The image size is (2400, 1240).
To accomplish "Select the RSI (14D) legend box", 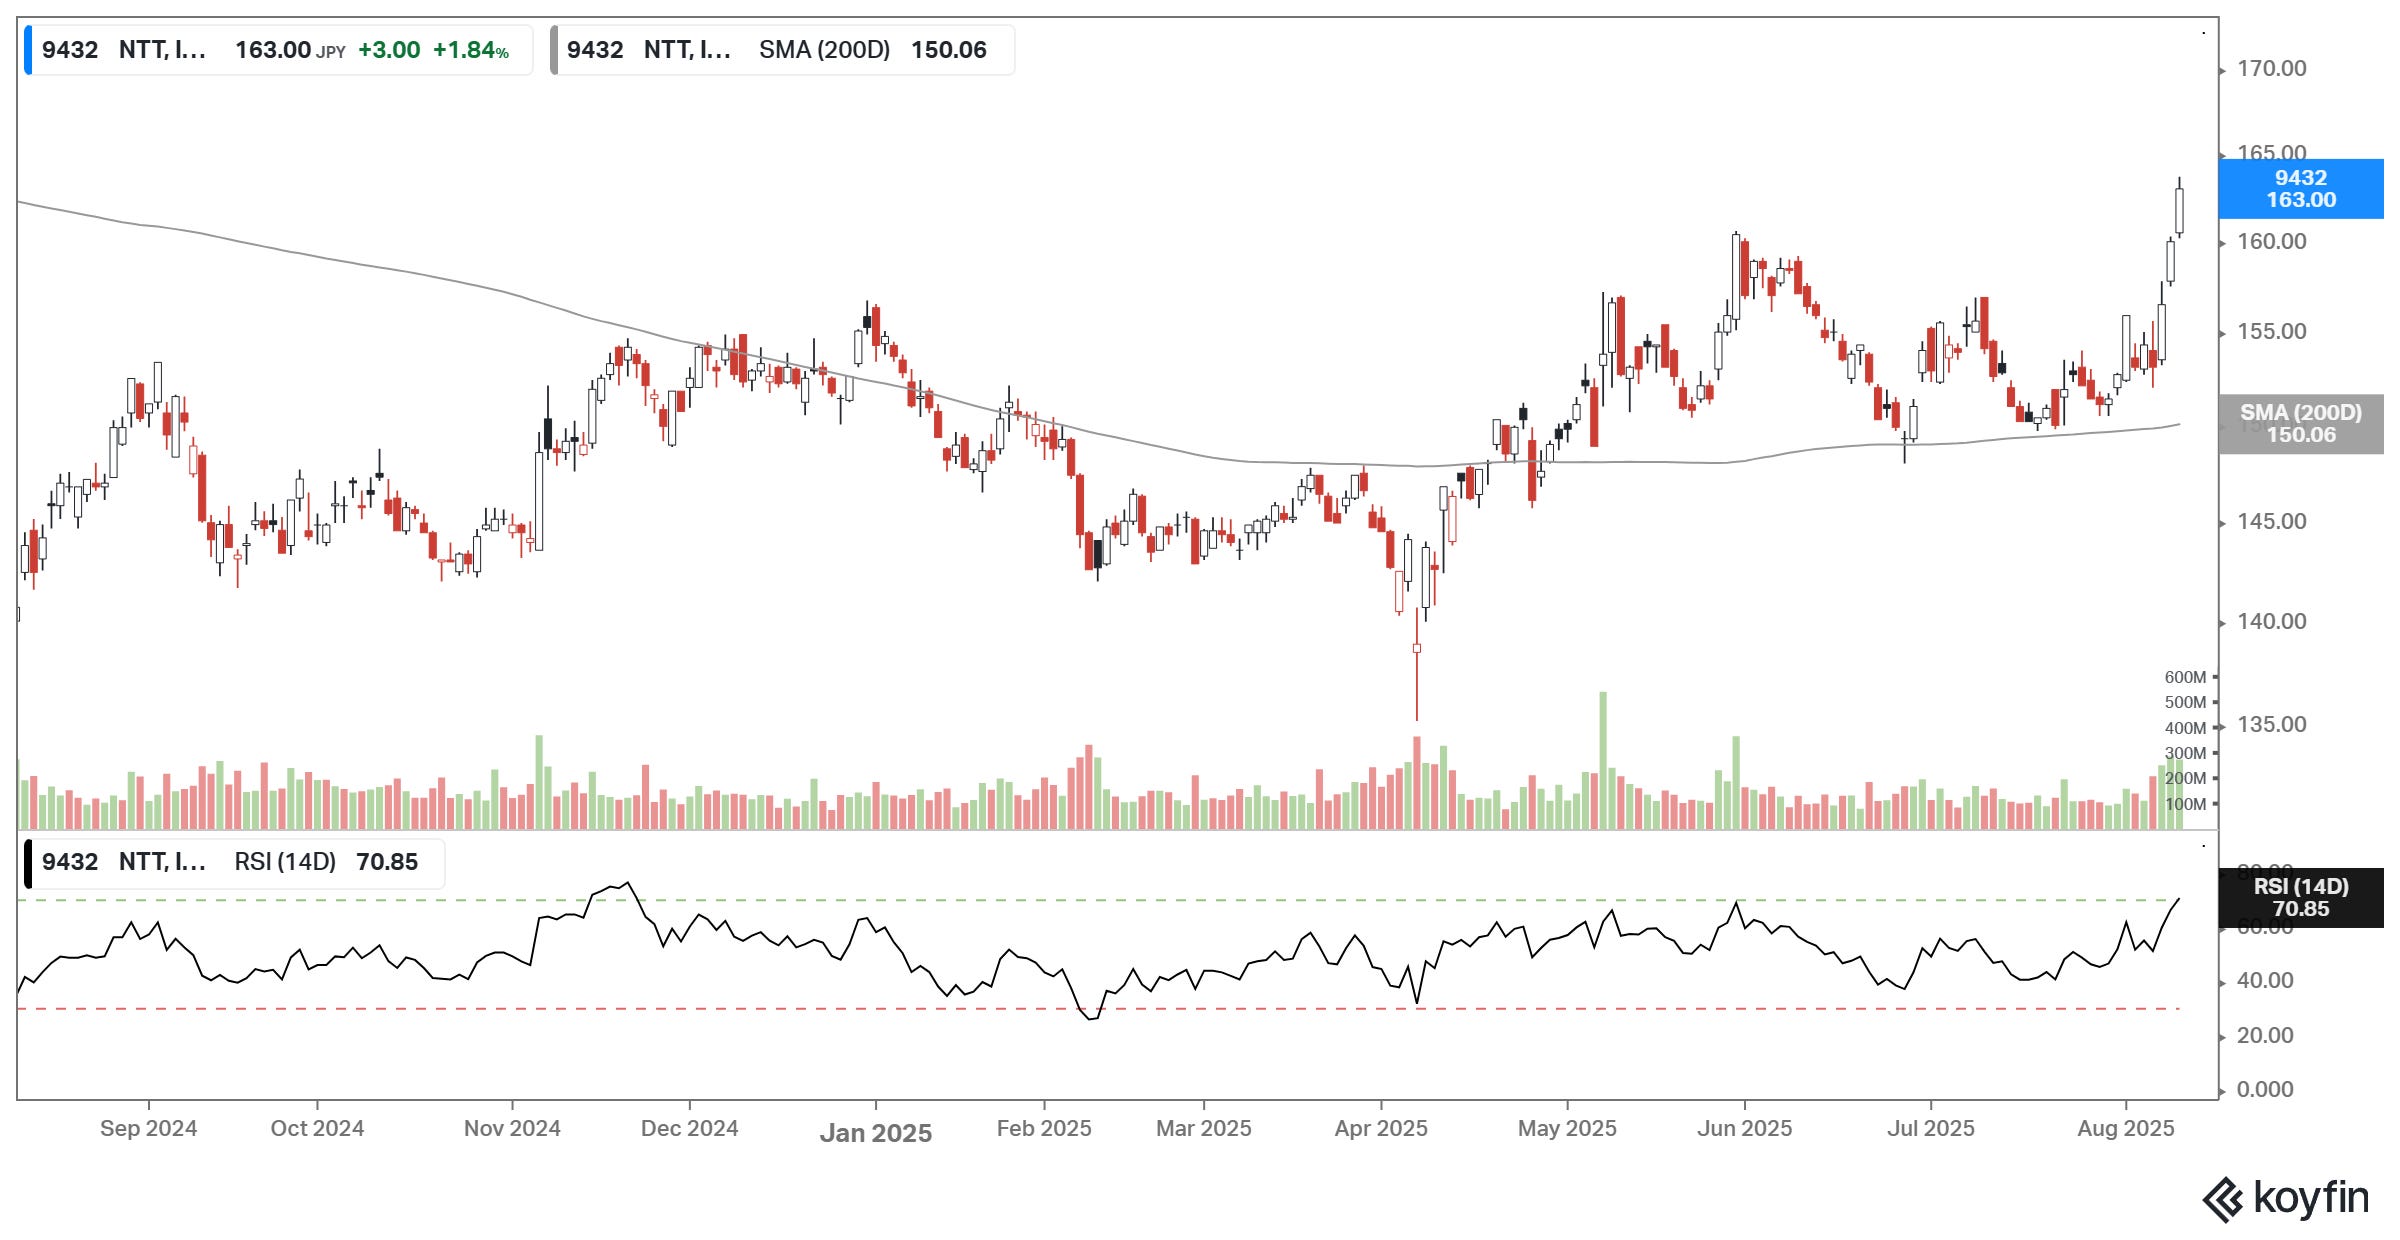I will (x=235, y=863).
